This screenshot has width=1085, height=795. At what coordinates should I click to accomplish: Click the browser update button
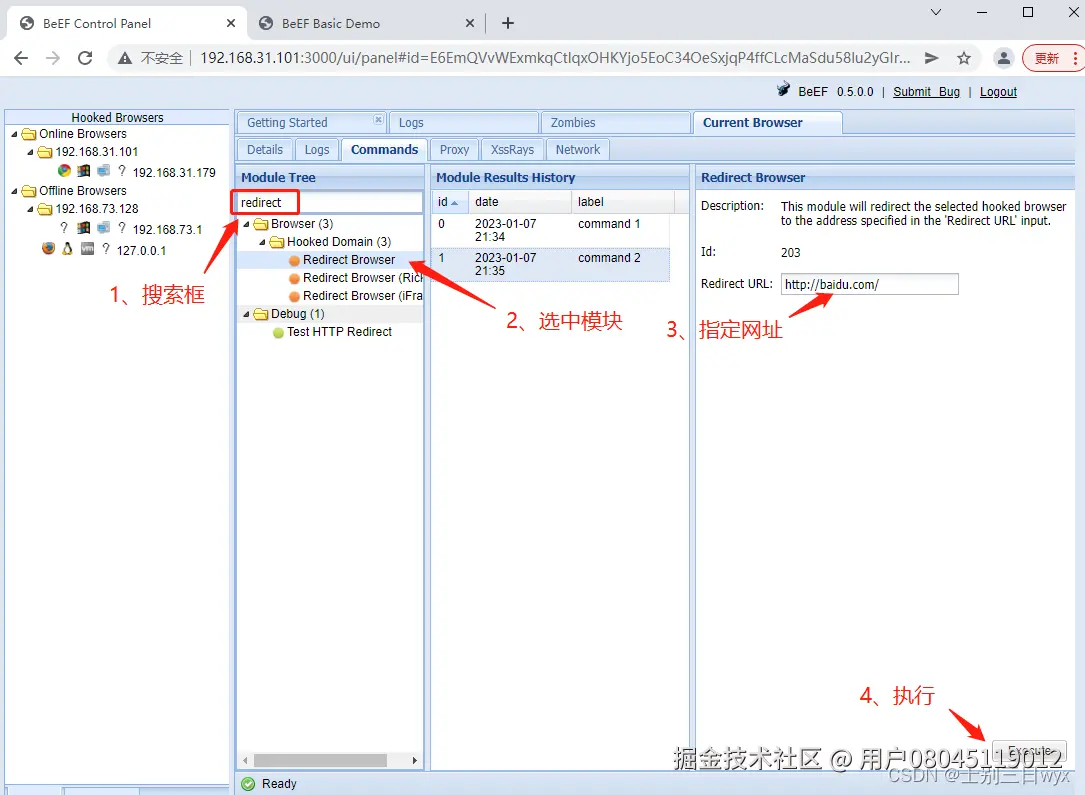(x=1052, y=58)
